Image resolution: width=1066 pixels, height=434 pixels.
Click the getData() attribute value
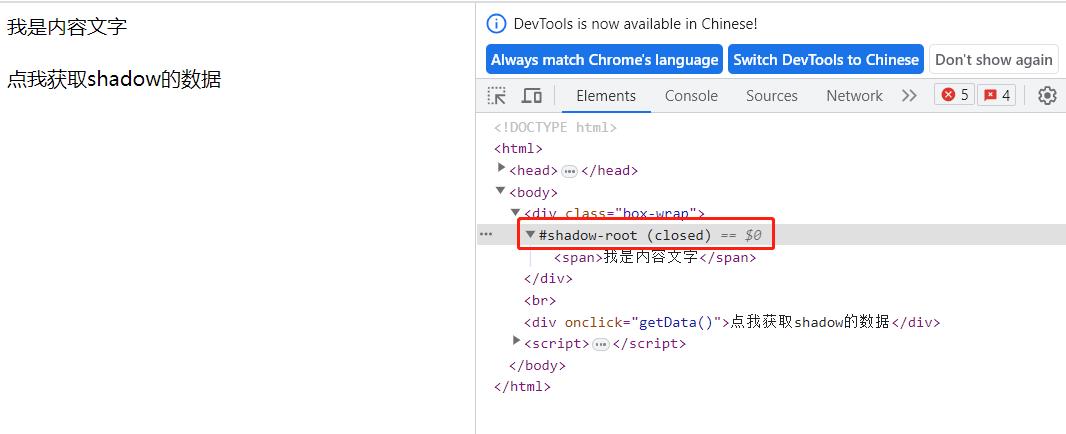[676, 322]
